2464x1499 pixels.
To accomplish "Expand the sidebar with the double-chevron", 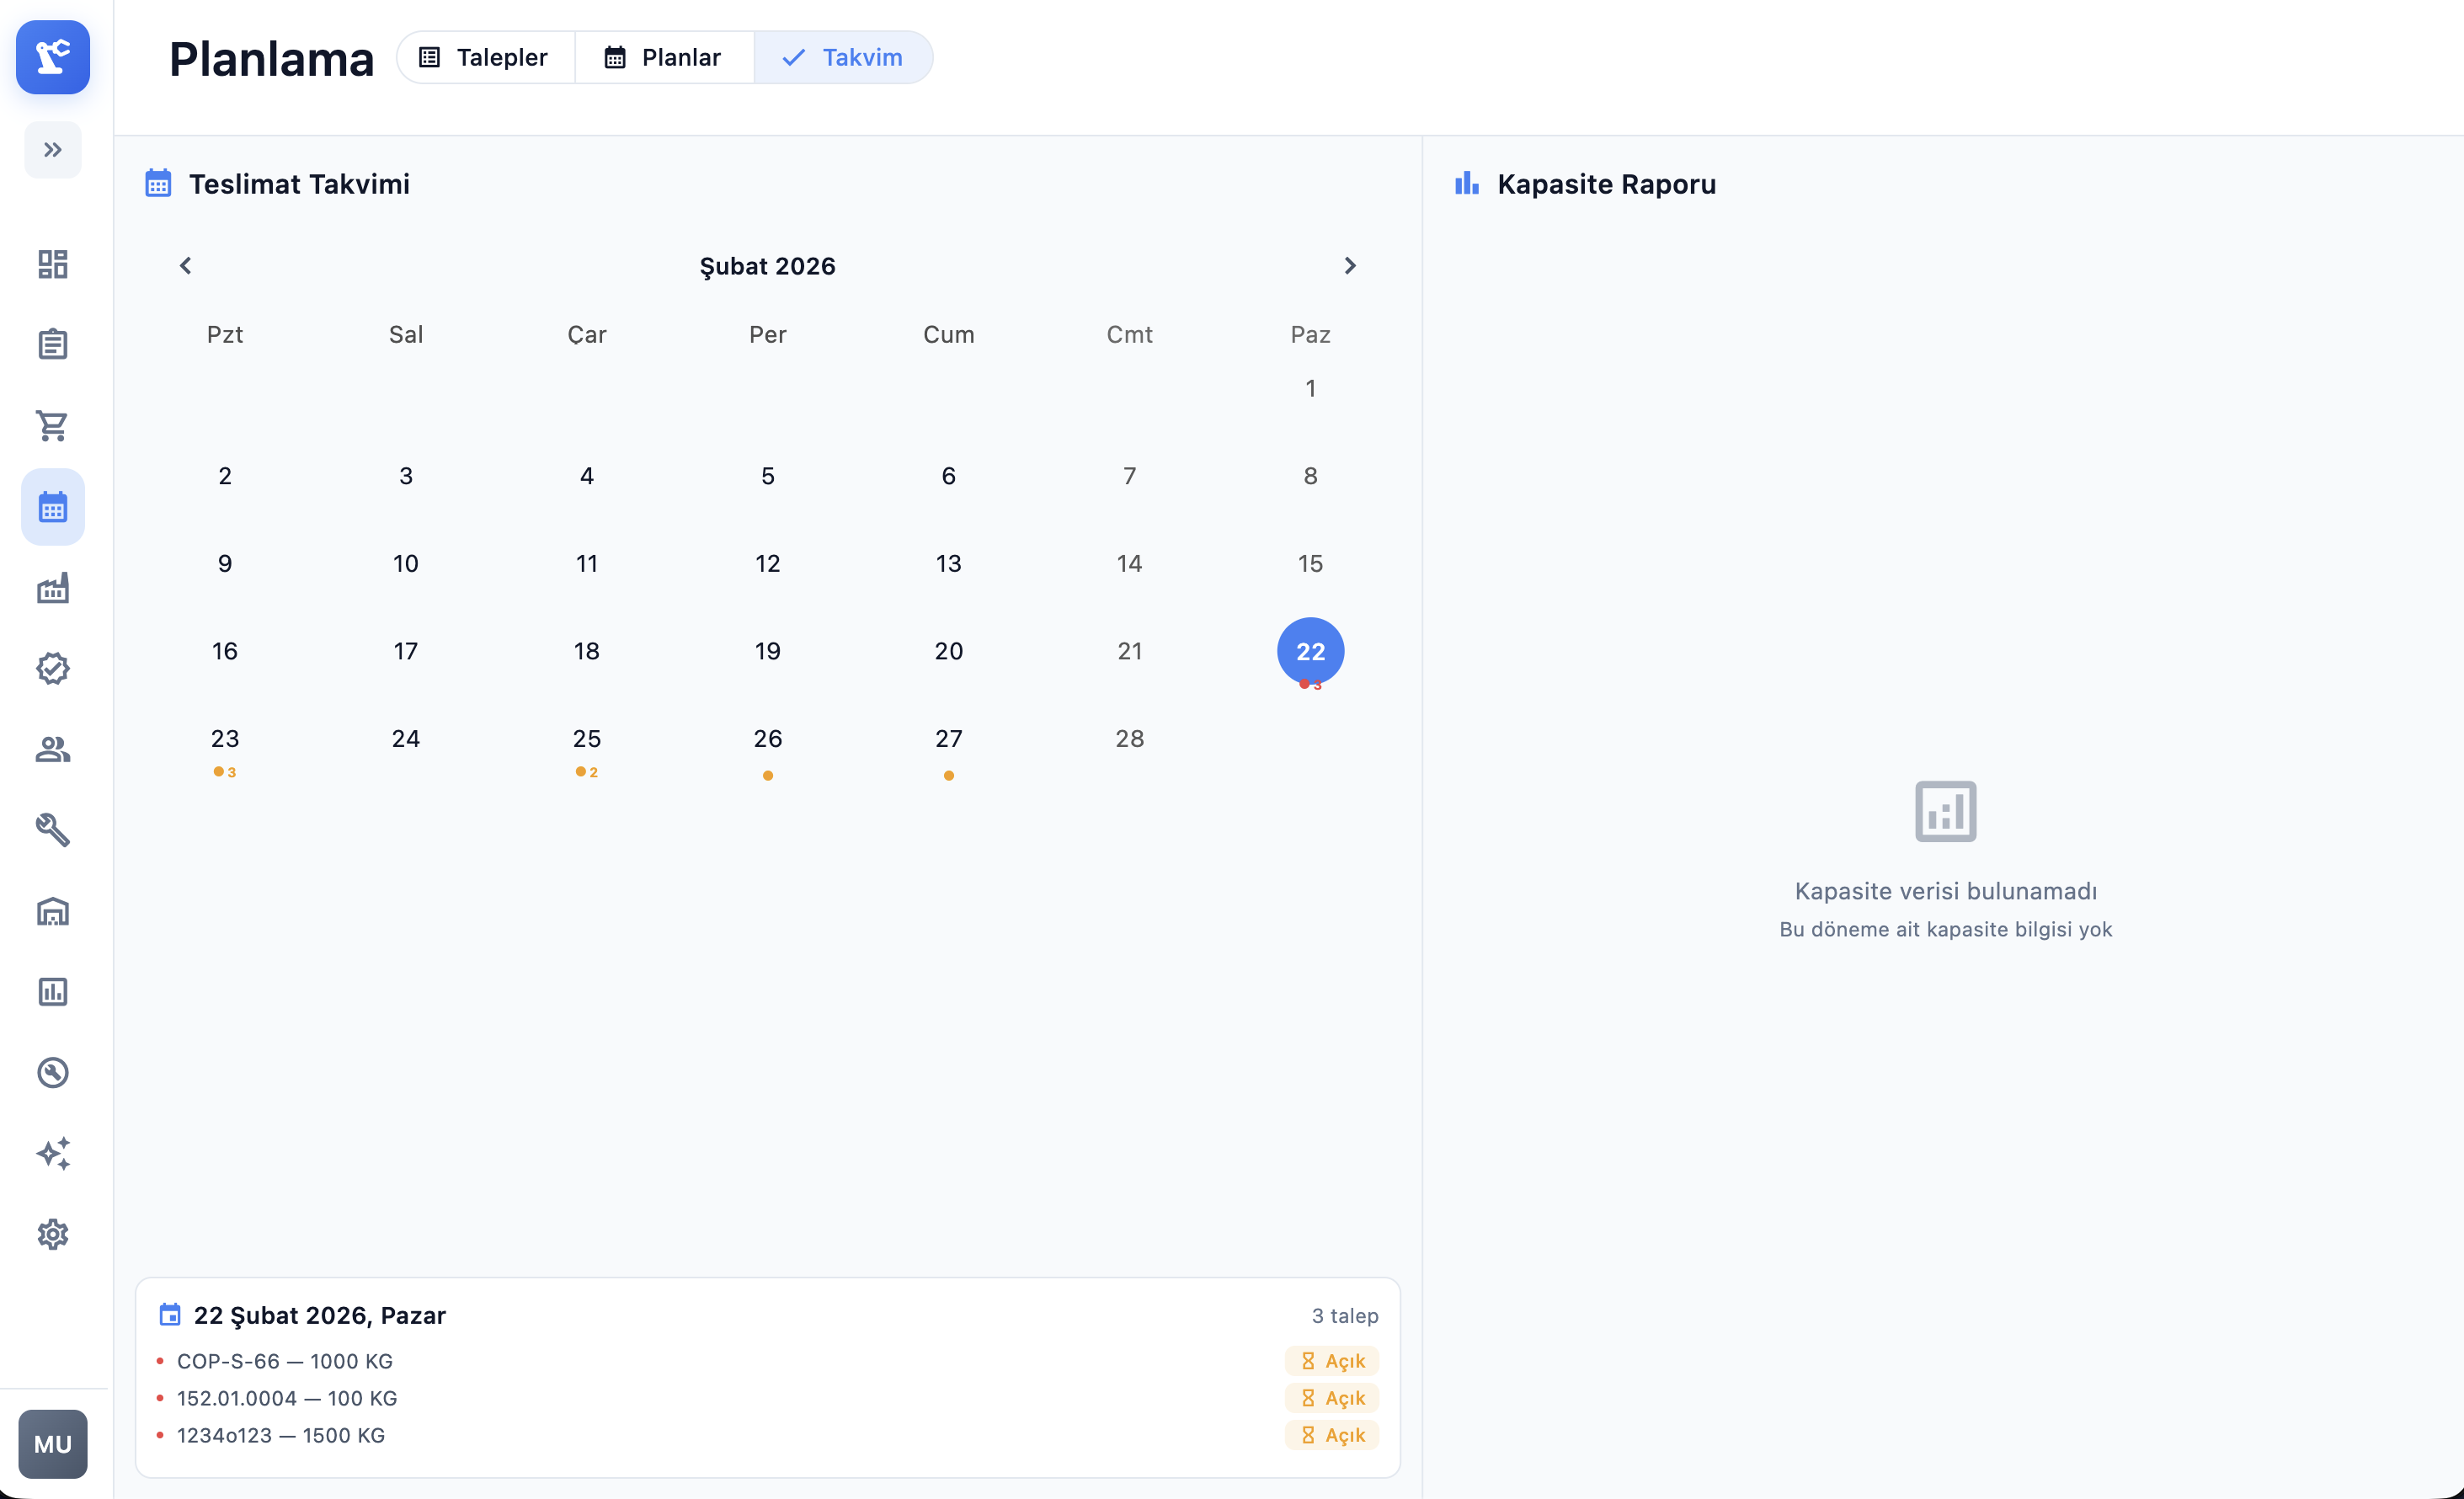I will pos(53,150).
